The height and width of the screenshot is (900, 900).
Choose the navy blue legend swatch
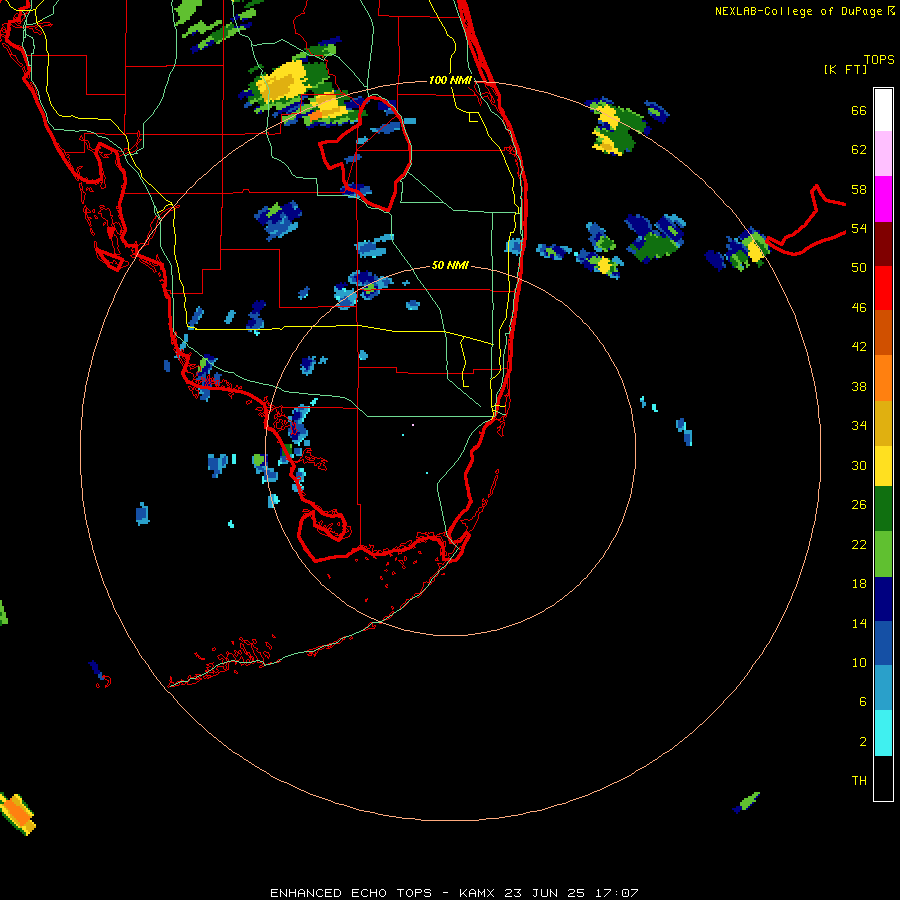883,599
